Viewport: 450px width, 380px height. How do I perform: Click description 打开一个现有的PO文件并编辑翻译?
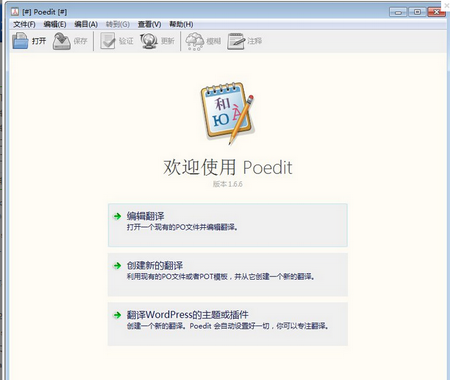(x=182, y=227)
